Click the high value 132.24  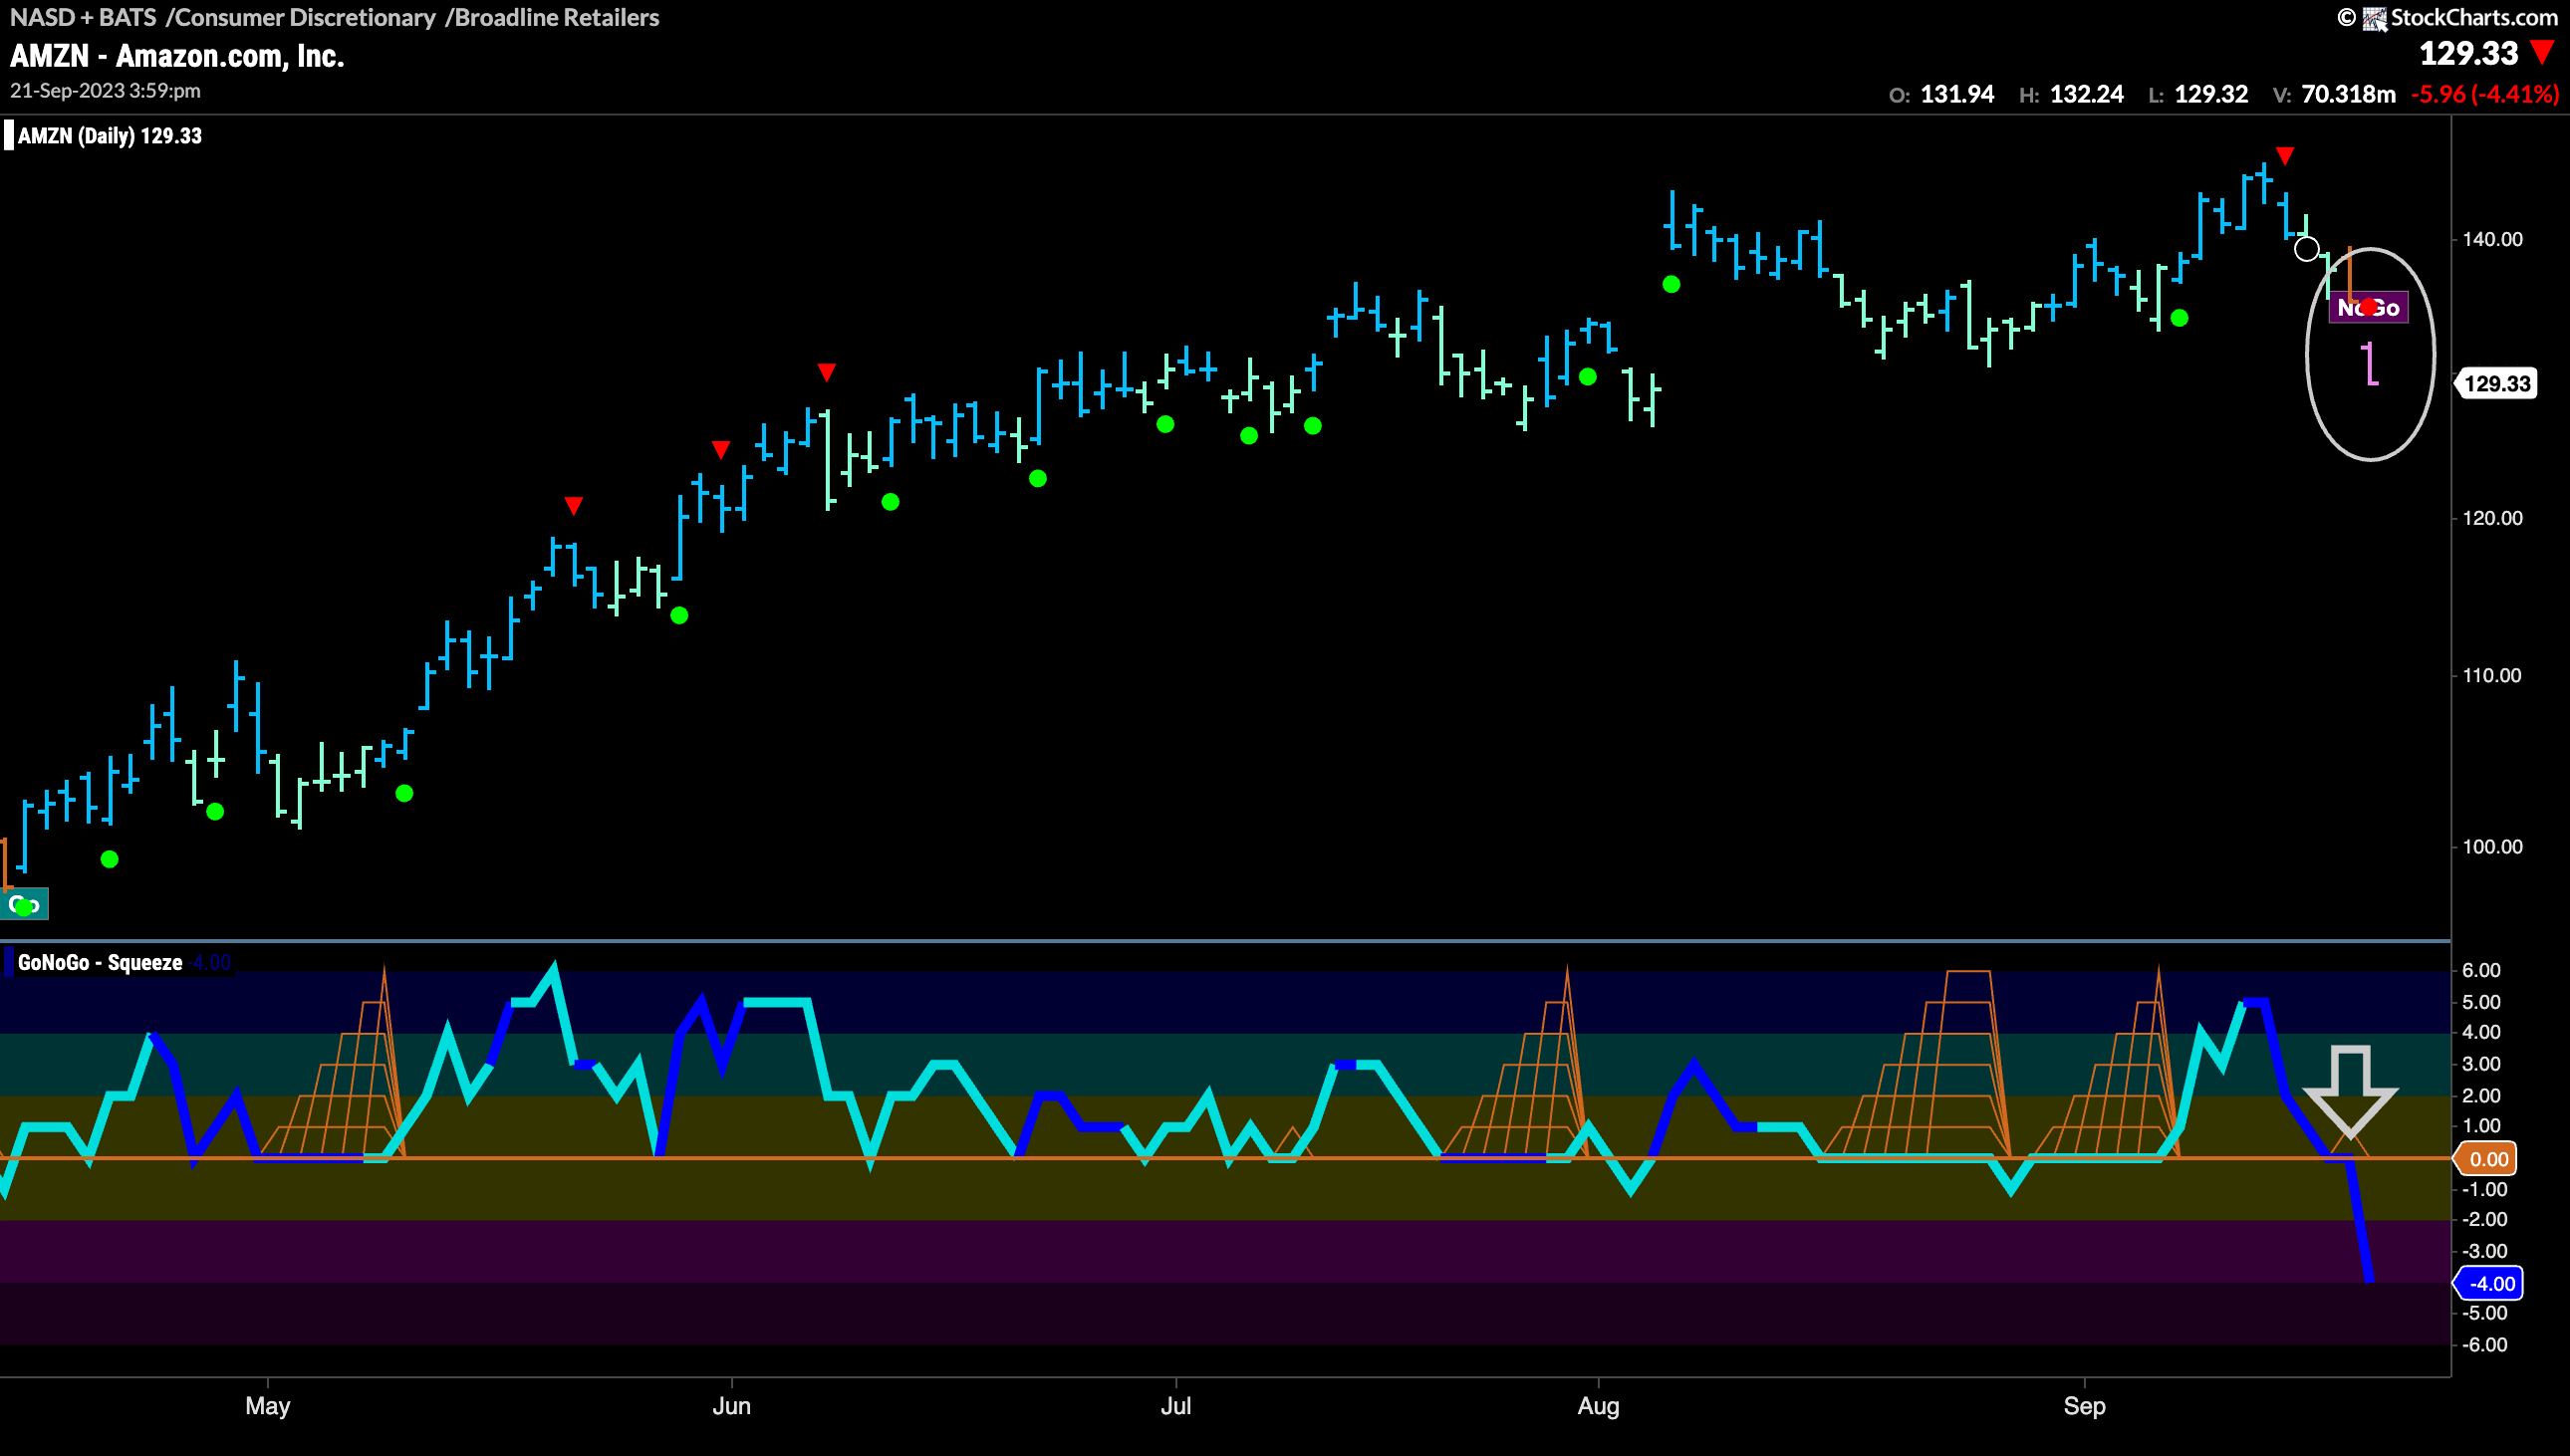point(2086,94)
